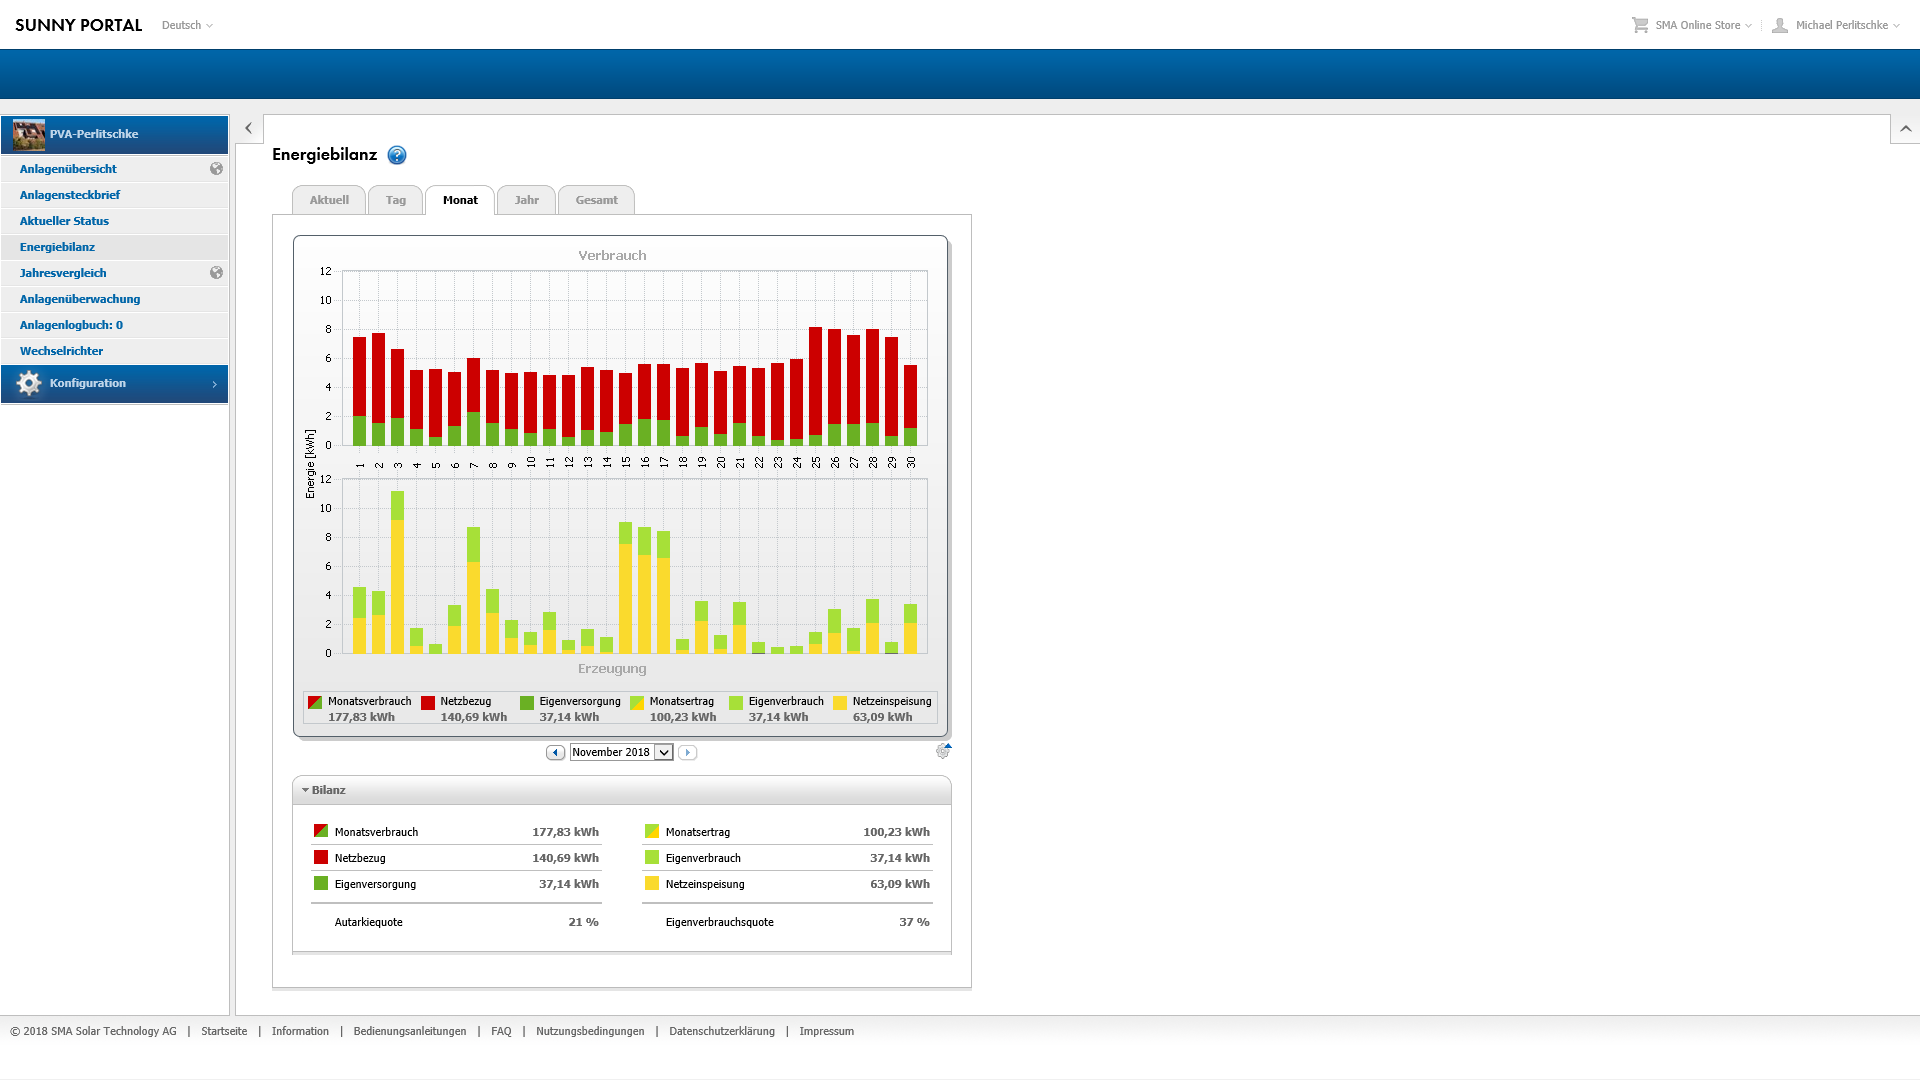Open the Deutsch language dropdown

[187, 25]
